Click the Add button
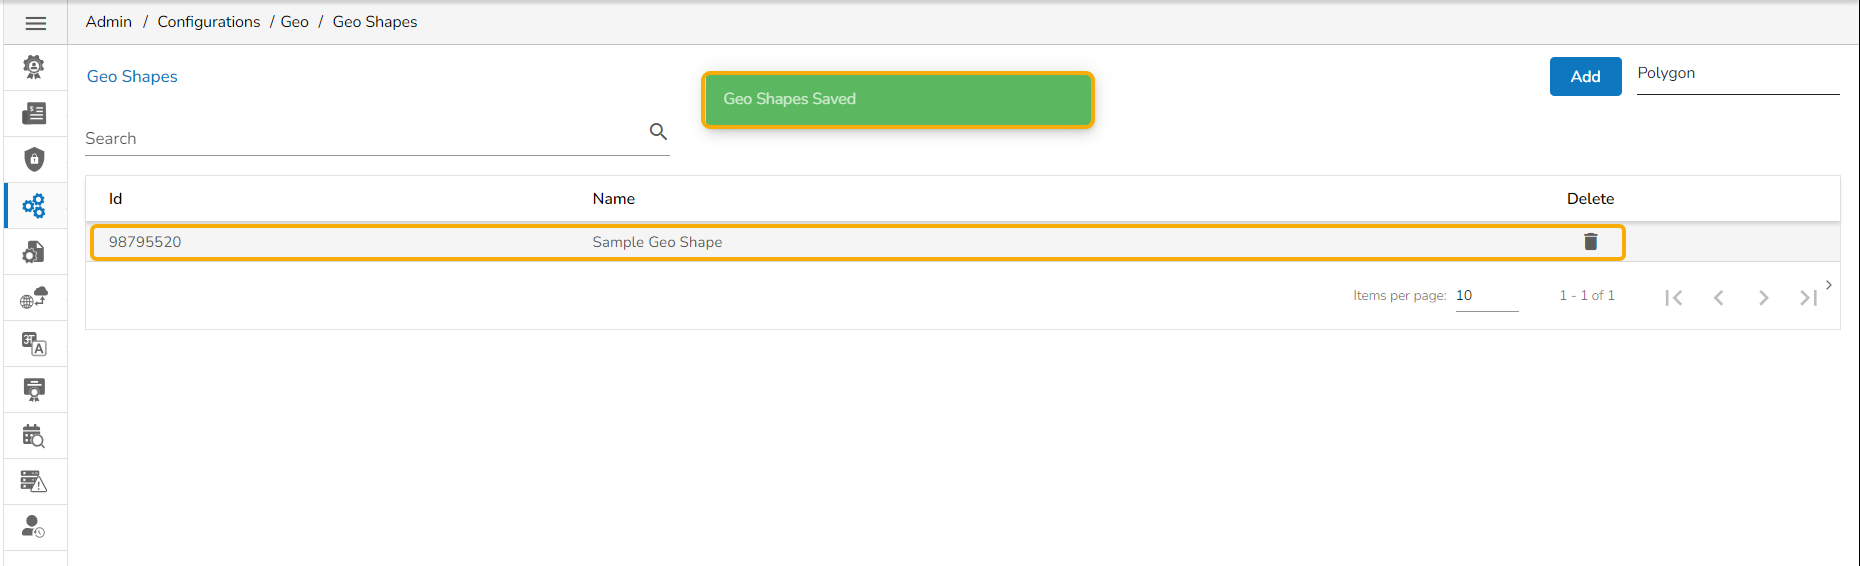This screenshot has height=566, width=1860. [1585, 76]
